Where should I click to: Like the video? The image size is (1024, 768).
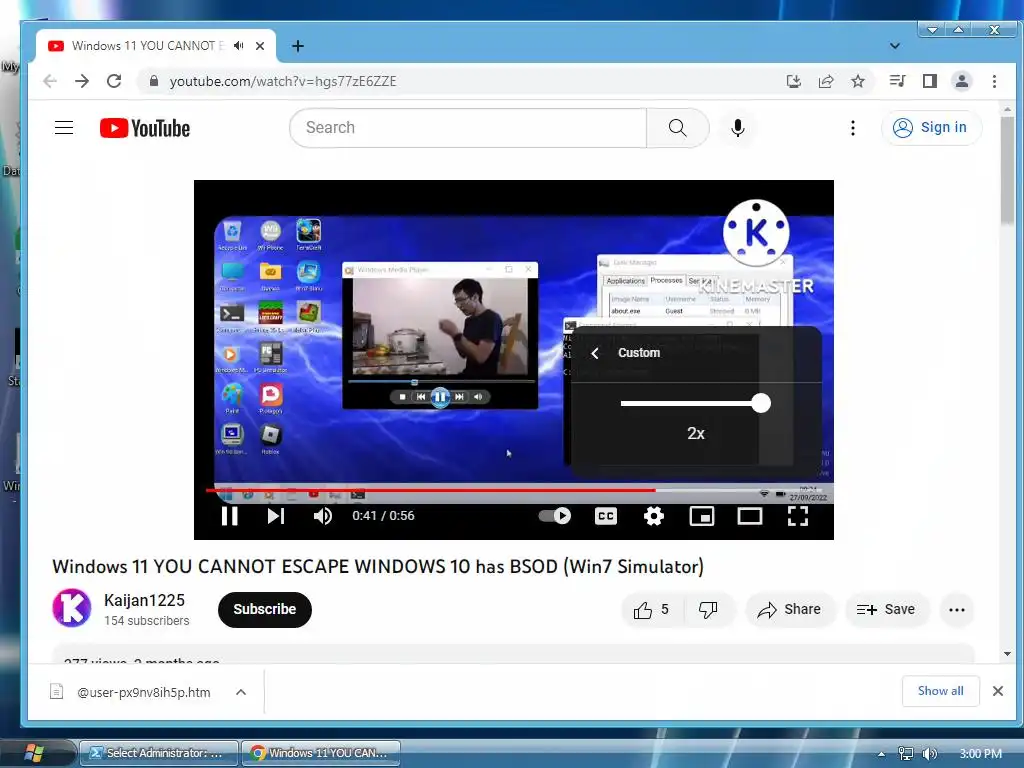652,609
